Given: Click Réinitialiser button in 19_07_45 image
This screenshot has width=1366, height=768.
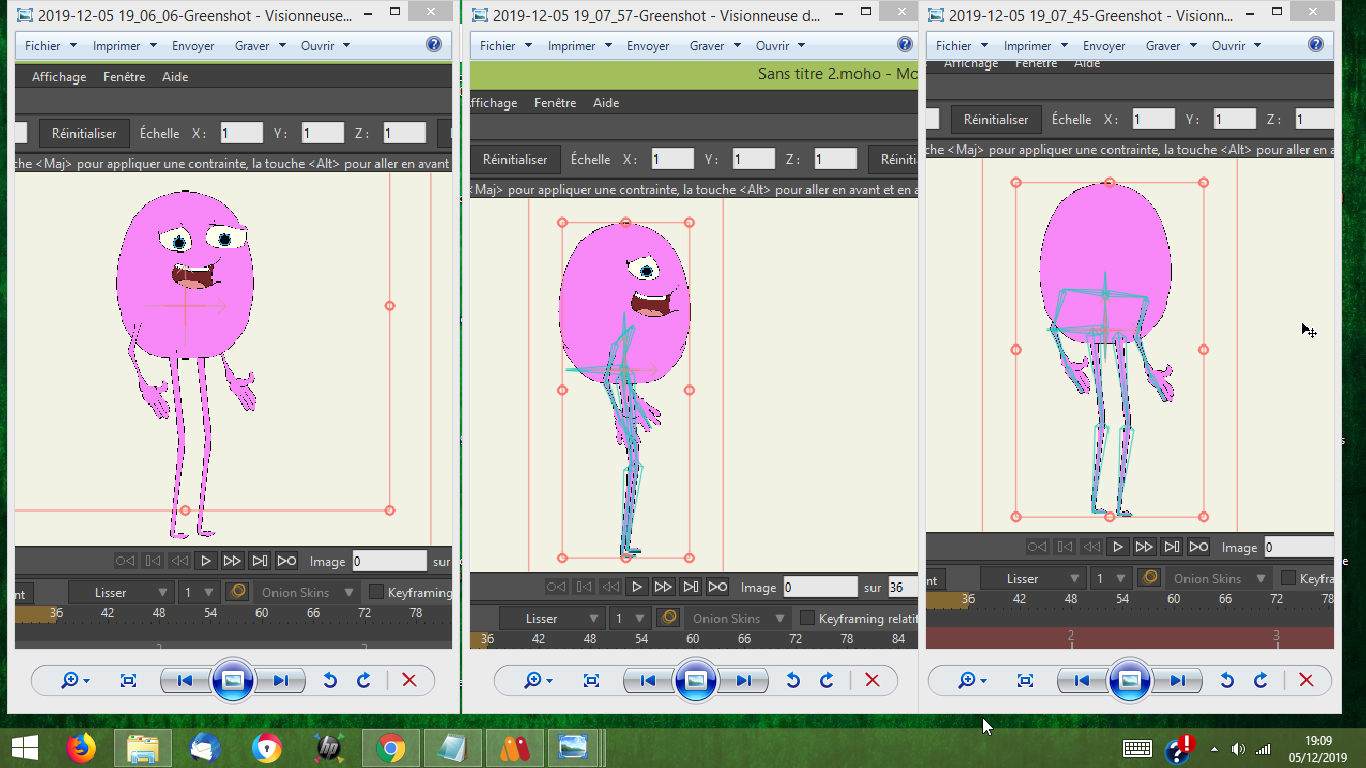Looking at the screenshot, I should tap(996, 119).
